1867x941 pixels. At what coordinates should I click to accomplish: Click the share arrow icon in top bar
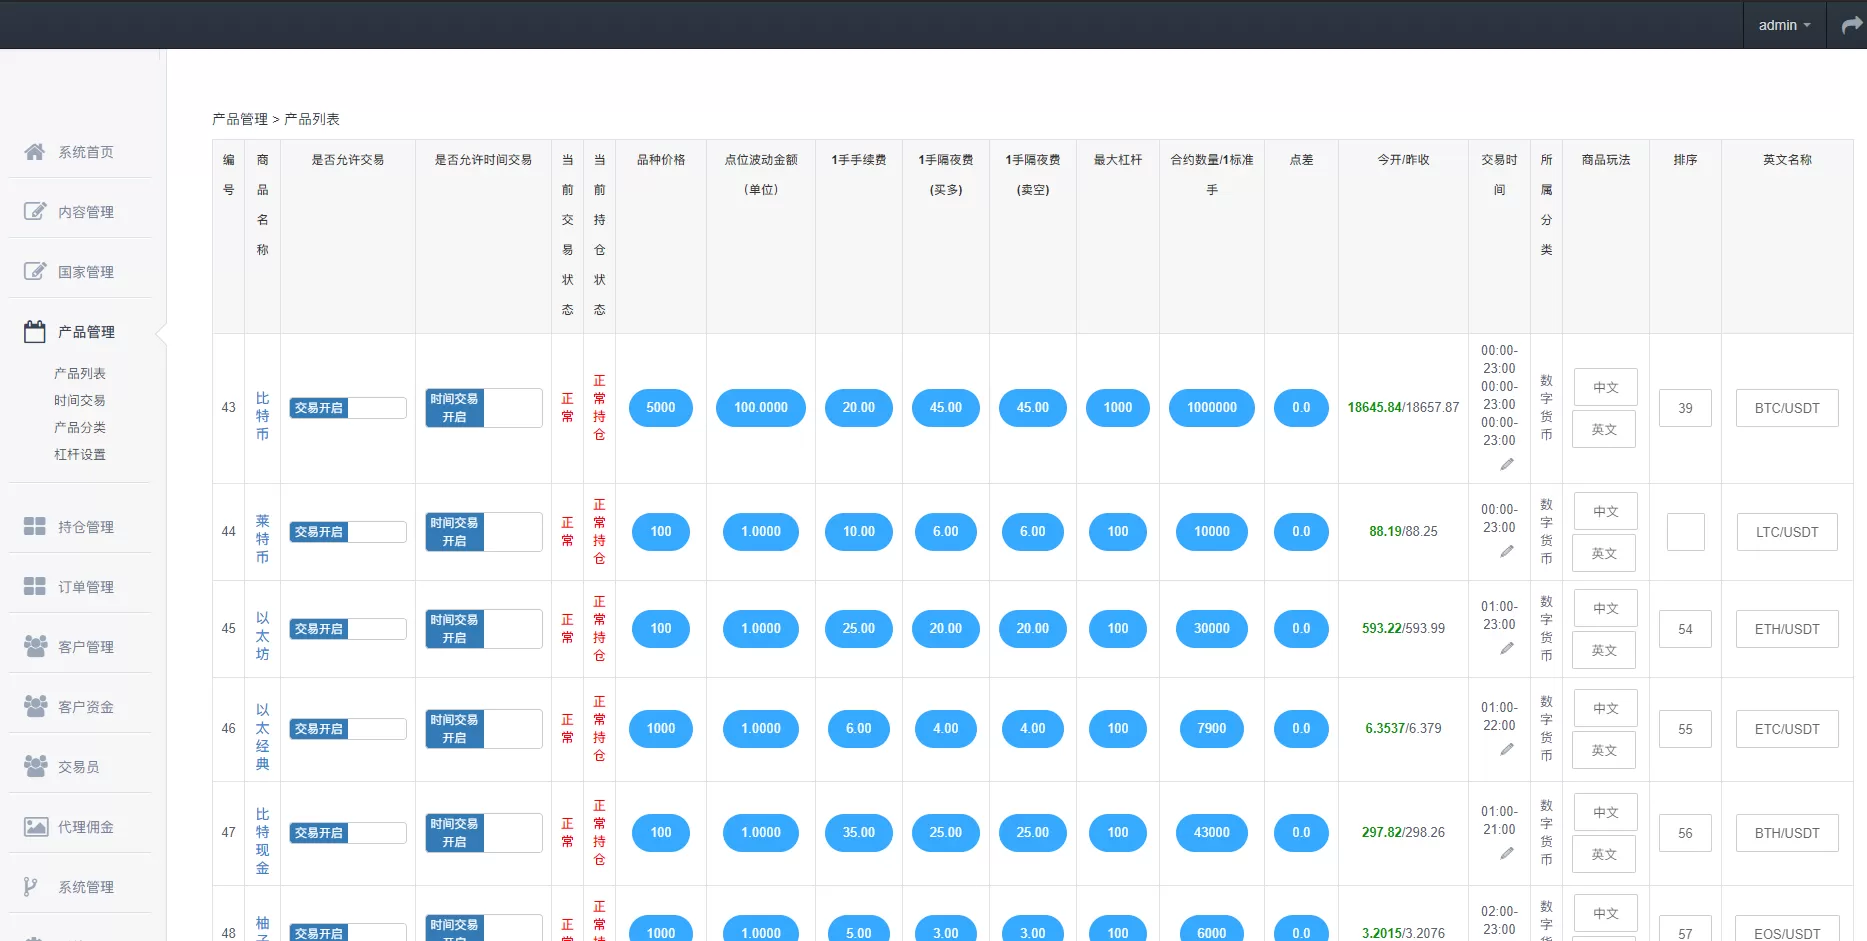pos(1851,25)
